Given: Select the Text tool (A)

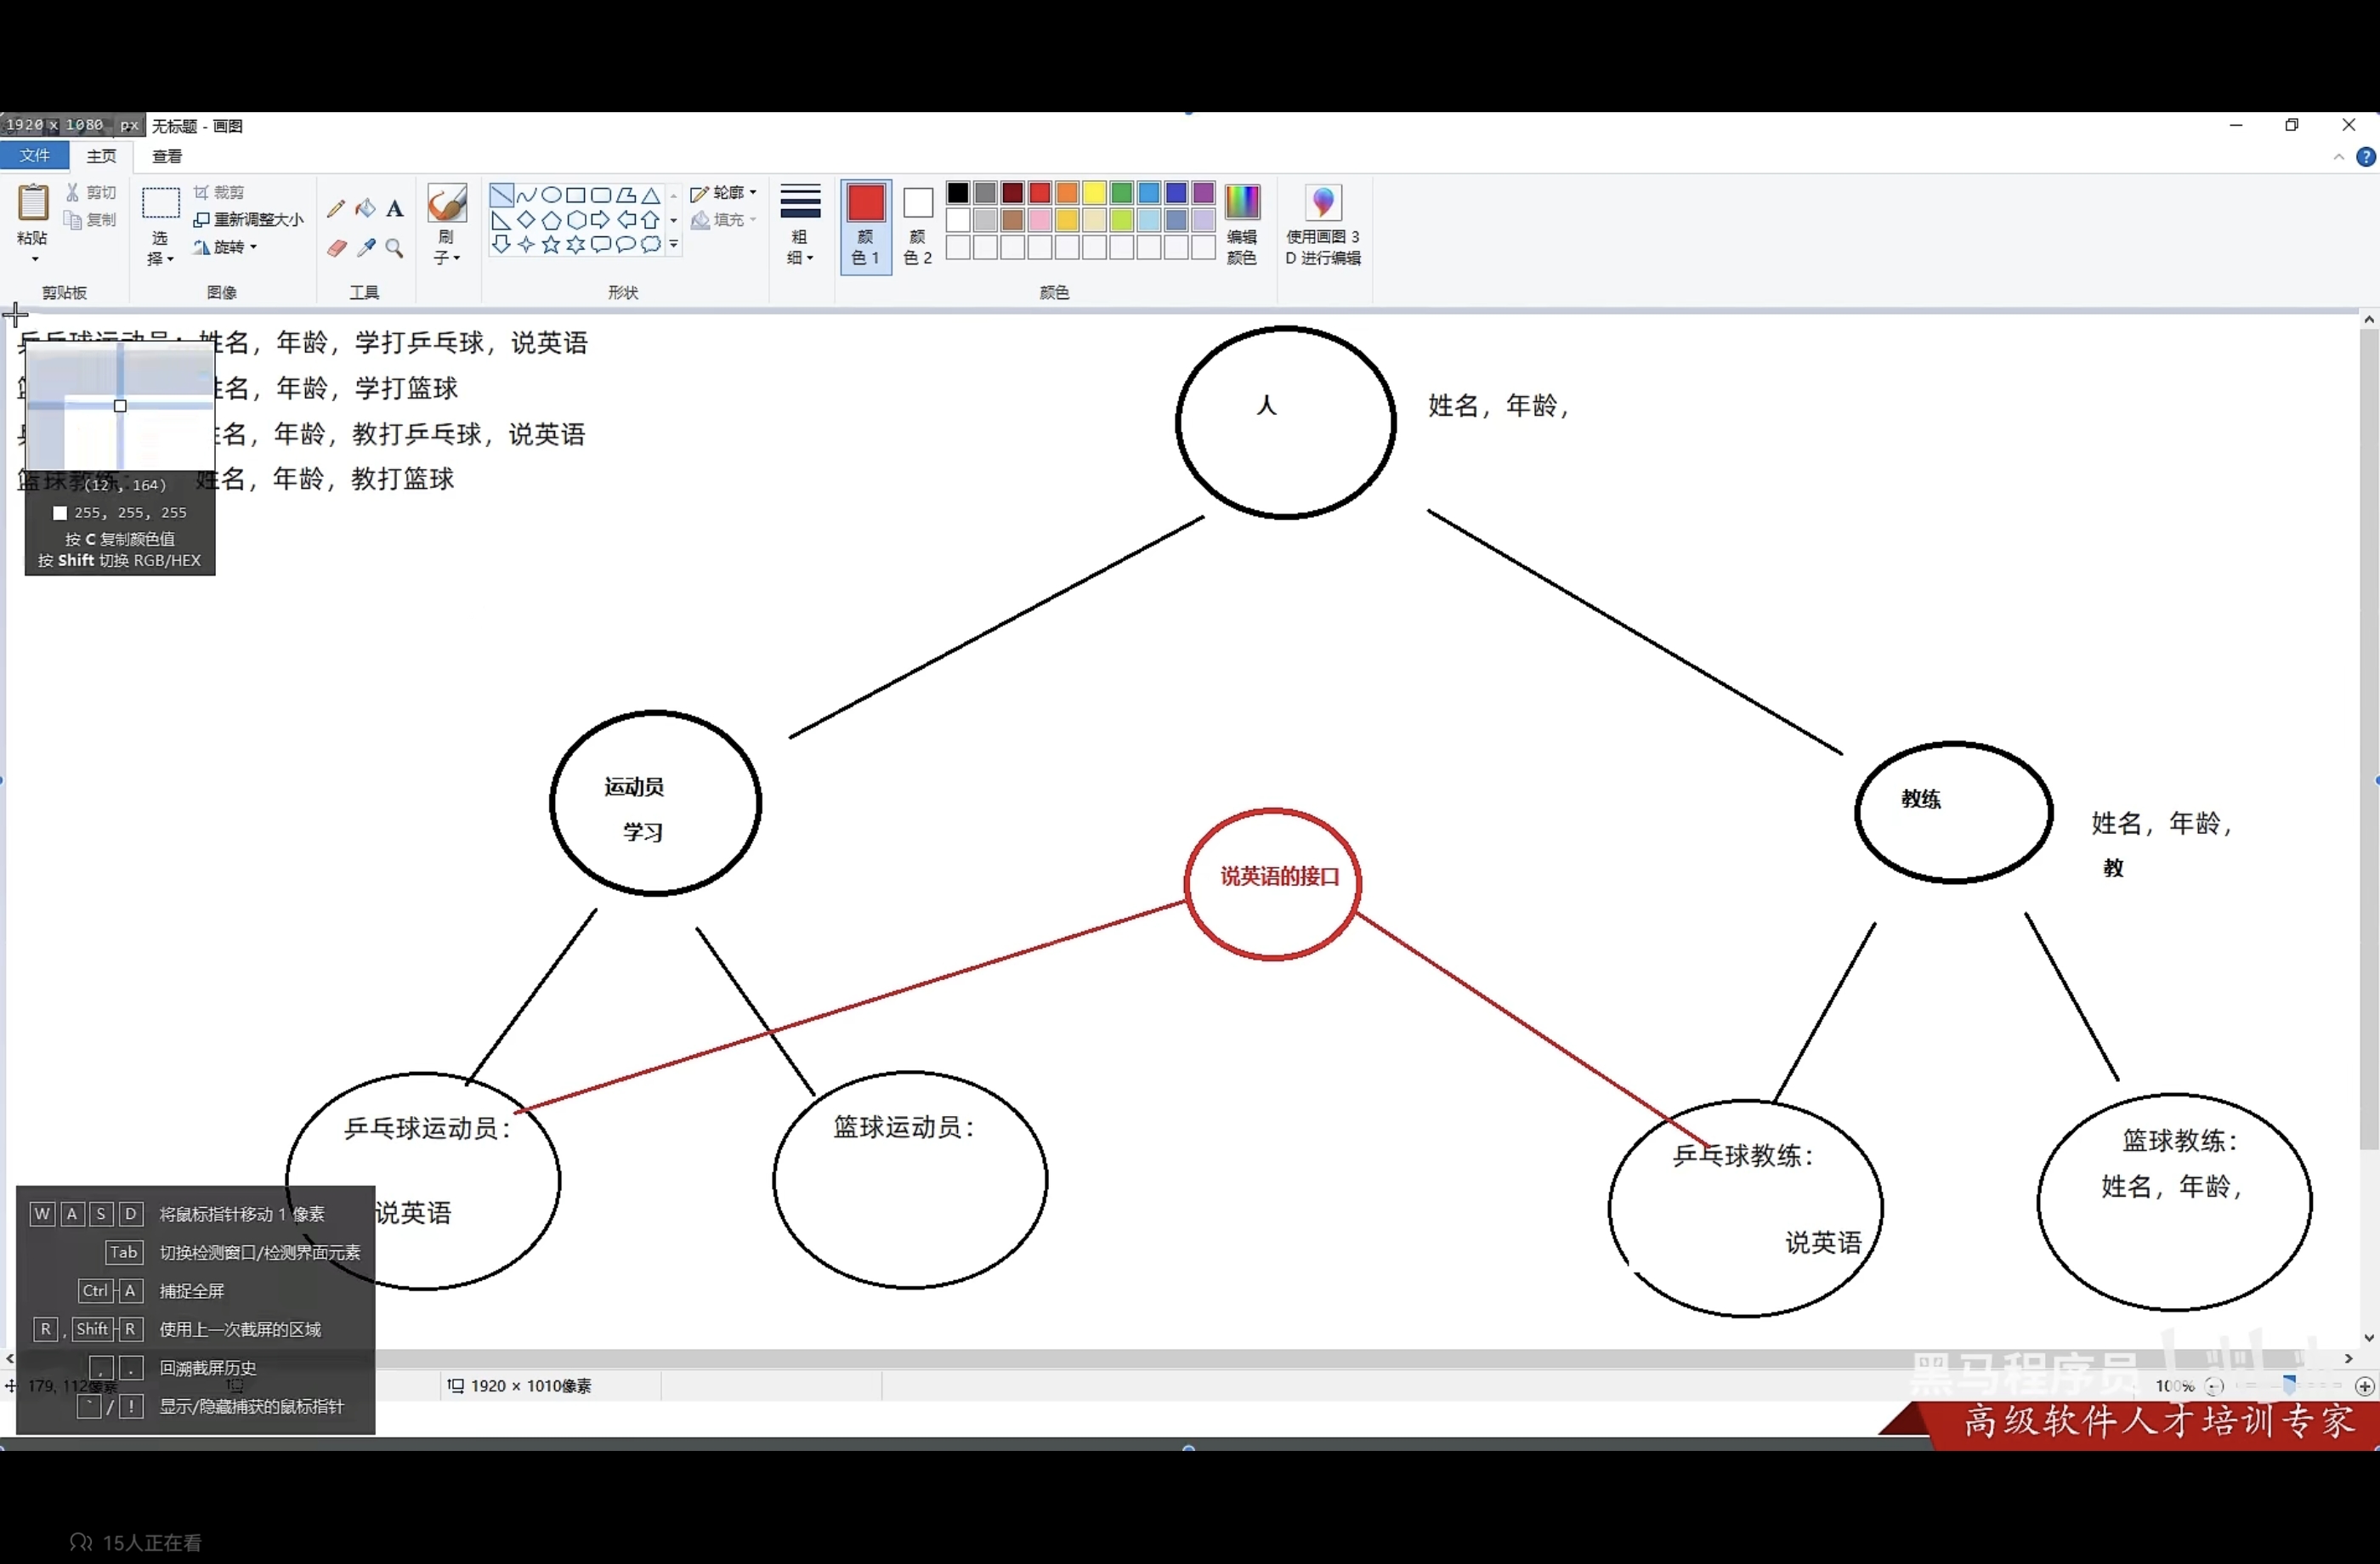Looking at the screenshot, I should point(395,208).
